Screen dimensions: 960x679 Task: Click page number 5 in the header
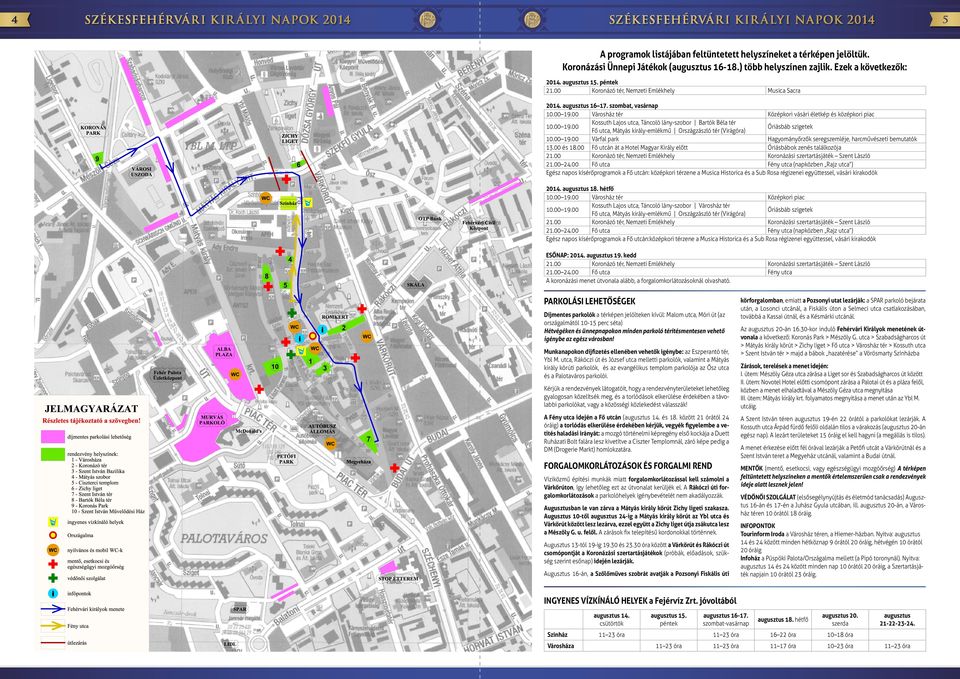coord(945,19)
